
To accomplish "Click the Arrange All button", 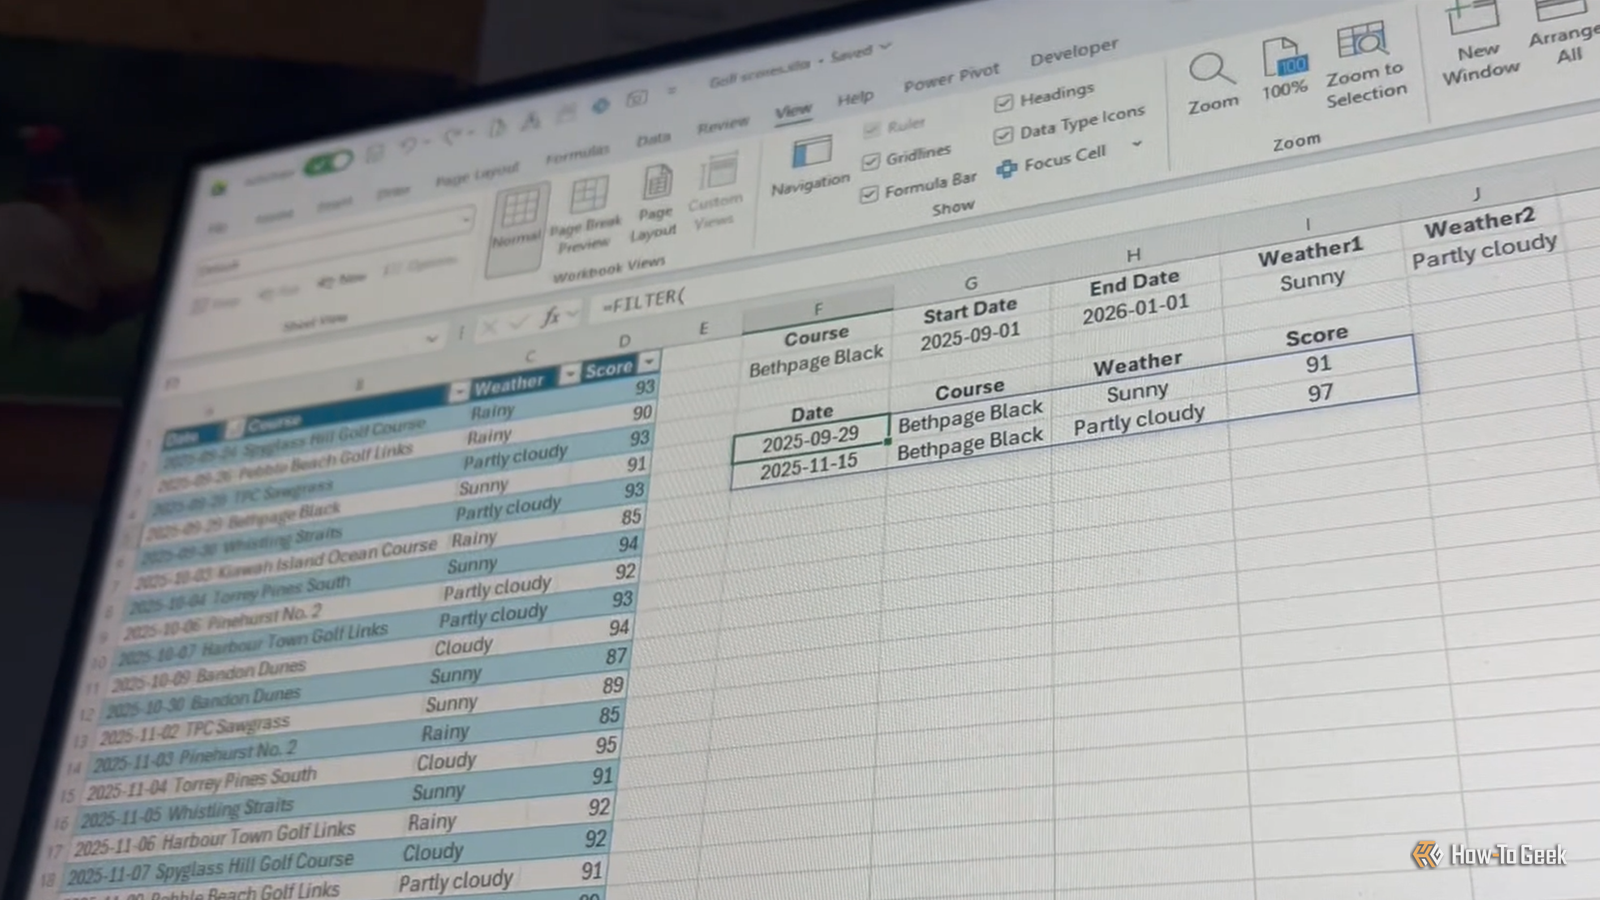I will [x=1563, y=33].
